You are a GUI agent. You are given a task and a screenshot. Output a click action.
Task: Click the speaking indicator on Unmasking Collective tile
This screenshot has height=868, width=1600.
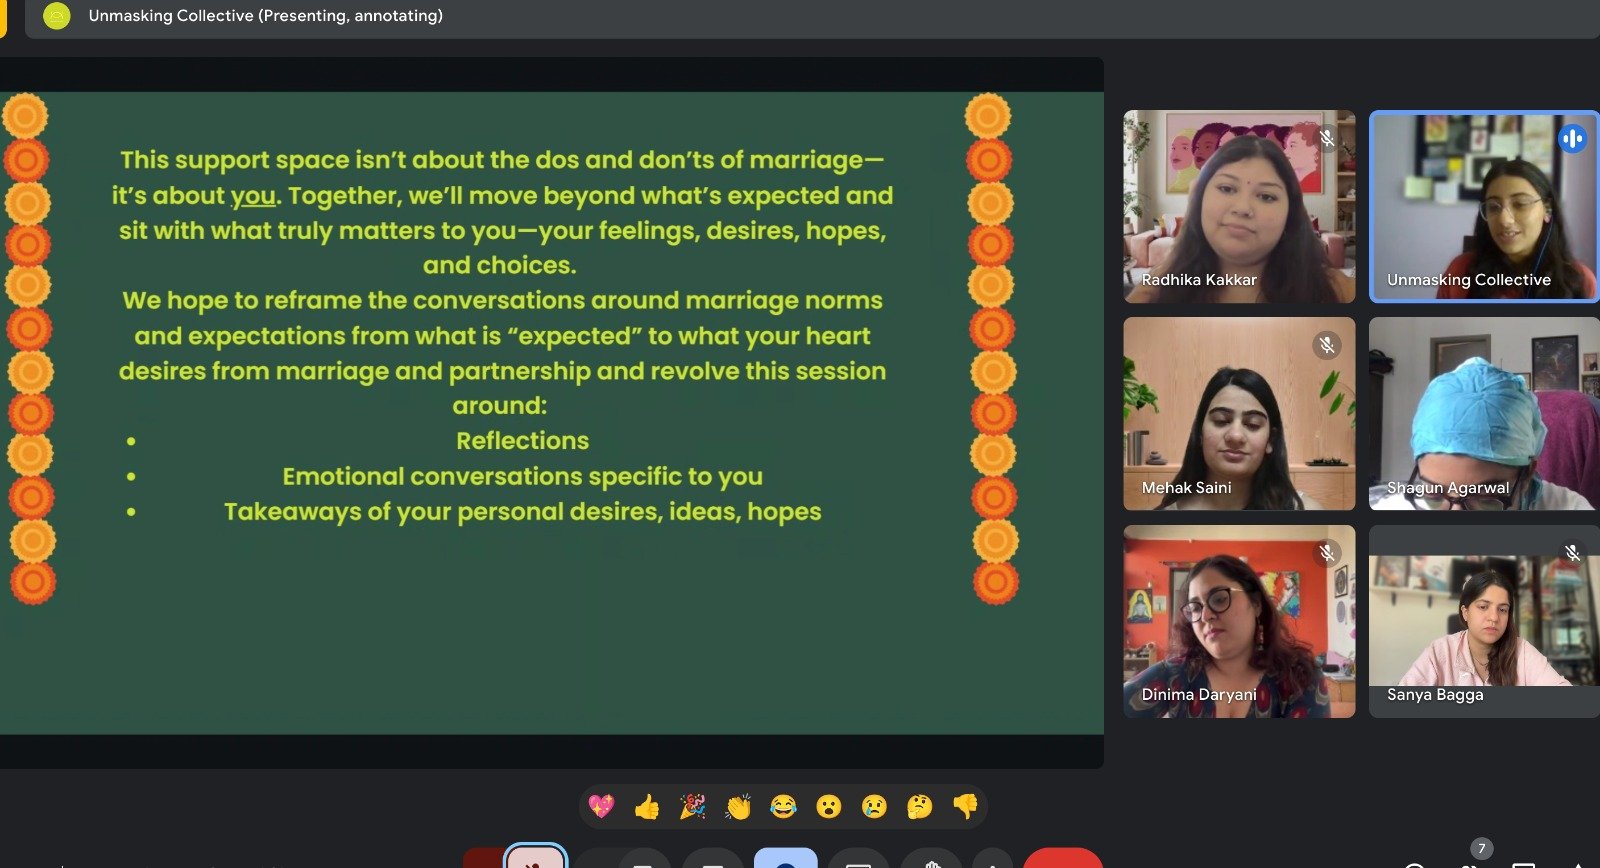tap(1572, 138)
